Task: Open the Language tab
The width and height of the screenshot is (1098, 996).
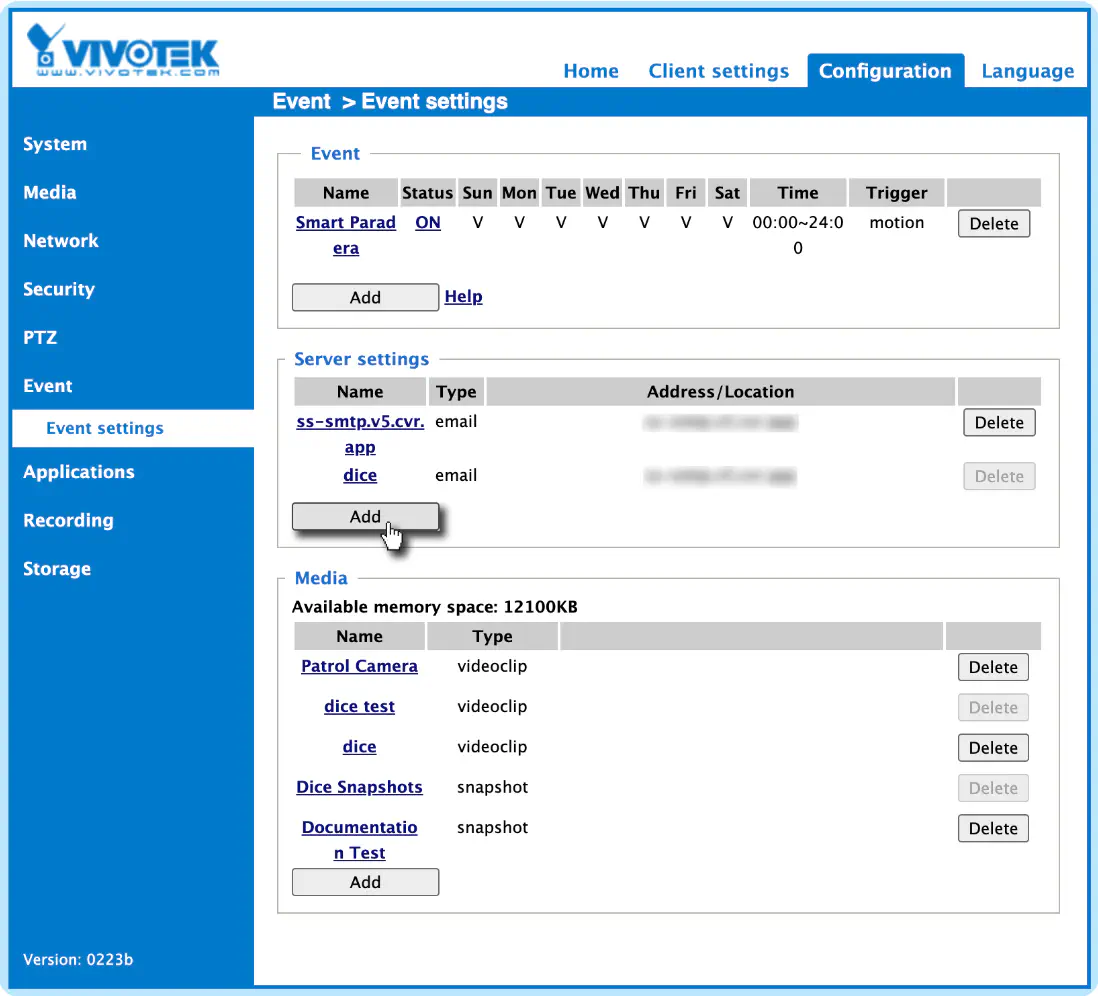Action: pos(1027,71)
